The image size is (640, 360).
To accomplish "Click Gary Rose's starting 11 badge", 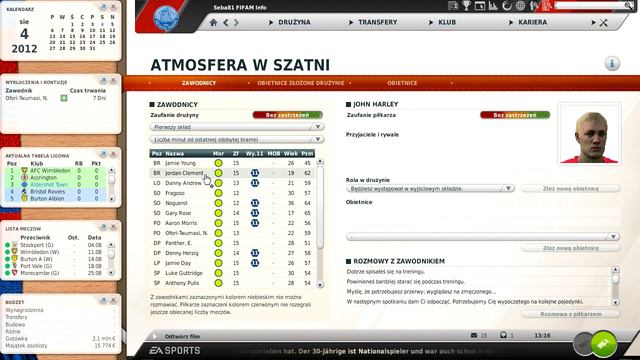I will click(x=255, y=213).
